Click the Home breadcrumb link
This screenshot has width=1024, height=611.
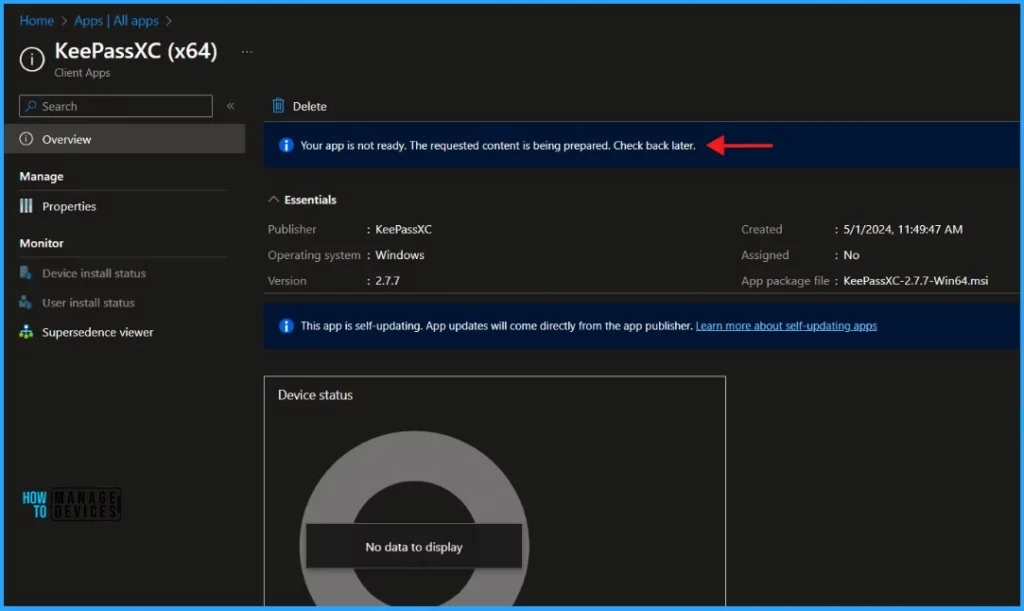(x=37, y=21)
